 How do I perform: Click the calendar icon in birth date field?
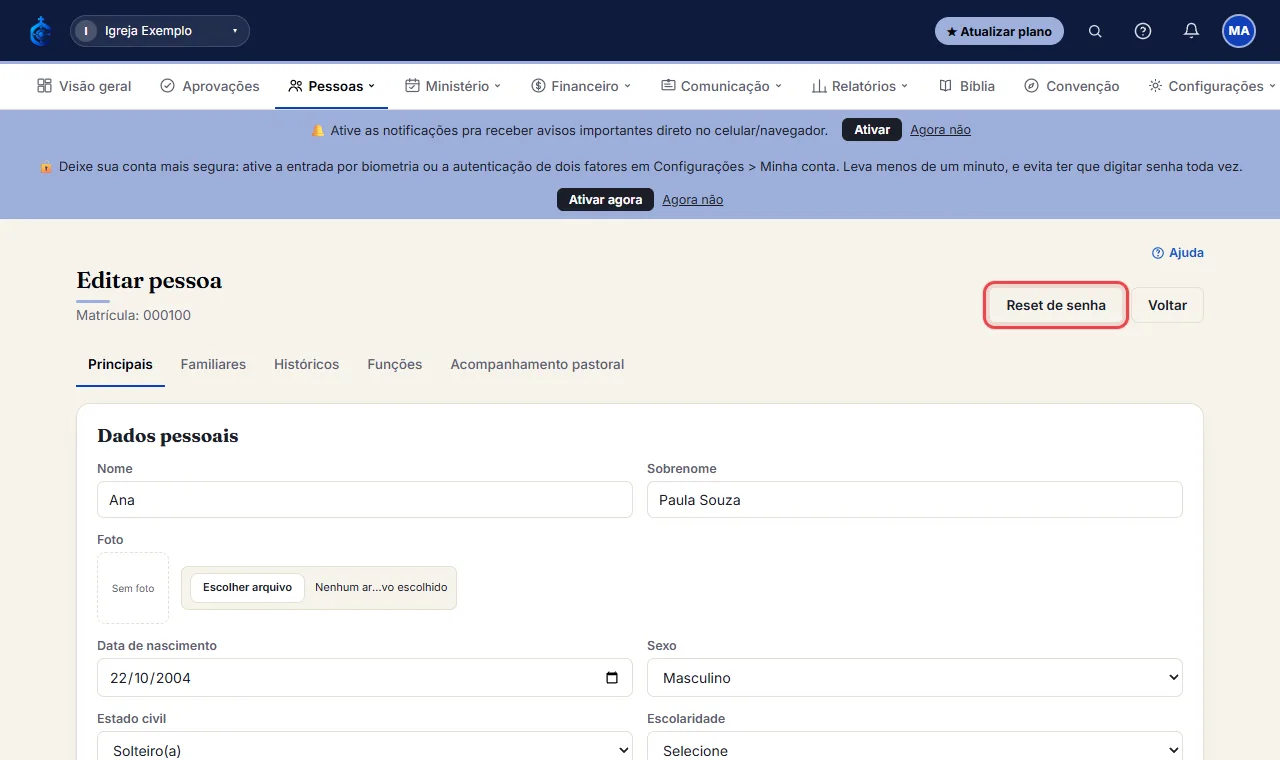(612, 678)
